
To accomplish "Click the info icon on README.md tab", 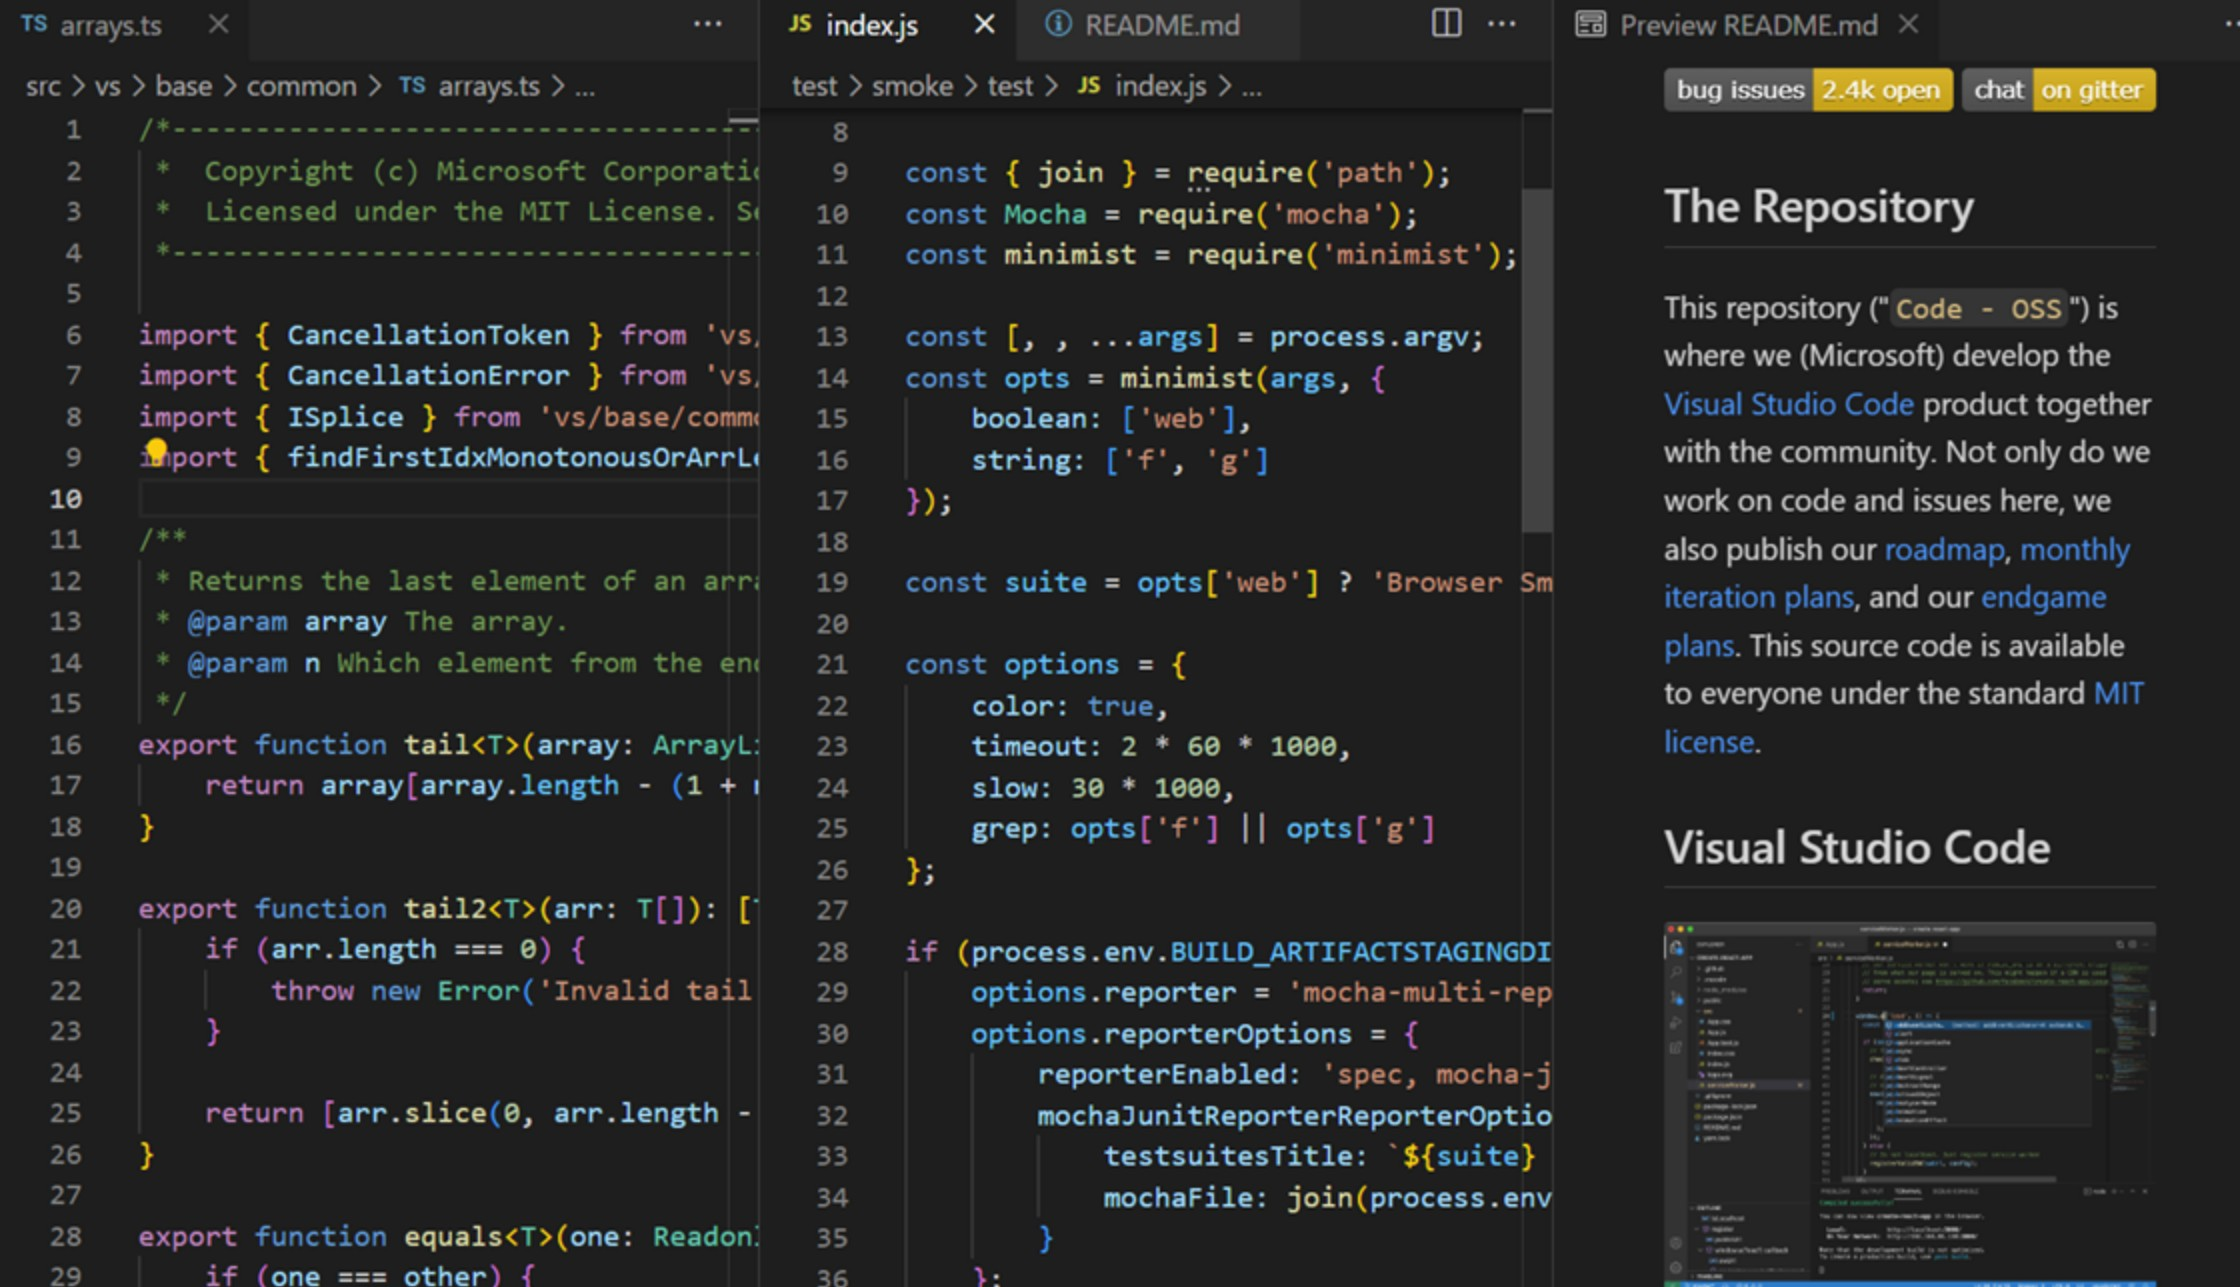I will tap(1058, 24).
